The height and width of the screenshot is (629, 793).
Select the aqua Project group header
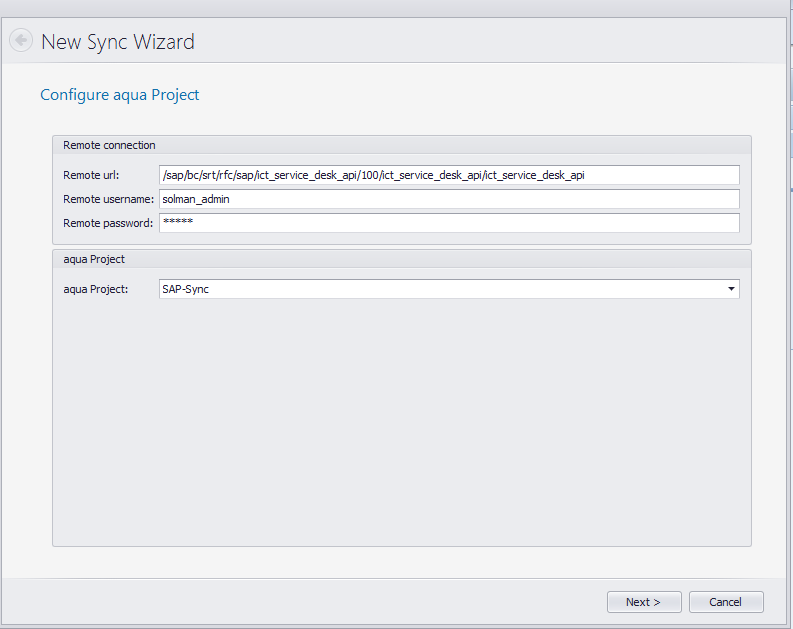coord(93,259)
